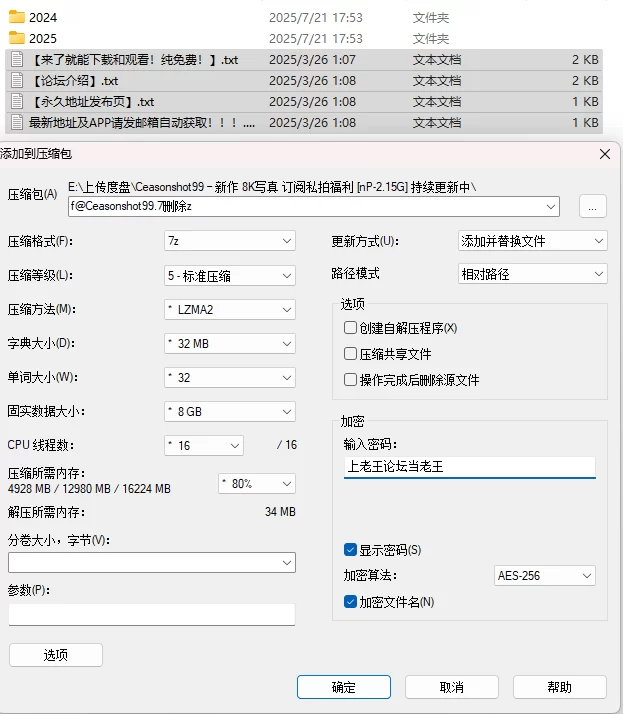
Task: Click text file icon for 【论坛介绍】.txt
Action: 17,81
